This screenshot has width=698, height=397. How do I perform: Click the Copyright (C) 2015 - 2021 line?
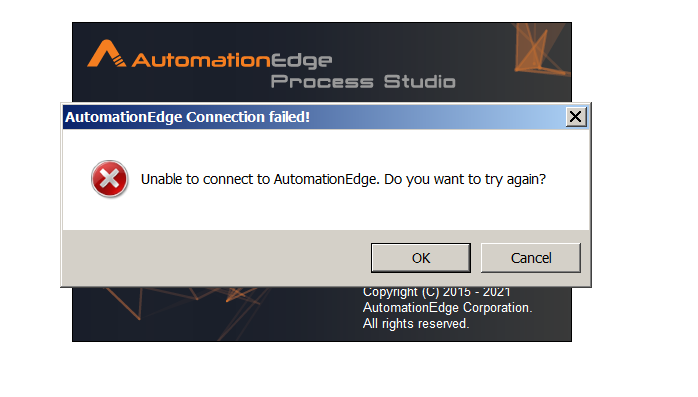coord(436,292)
